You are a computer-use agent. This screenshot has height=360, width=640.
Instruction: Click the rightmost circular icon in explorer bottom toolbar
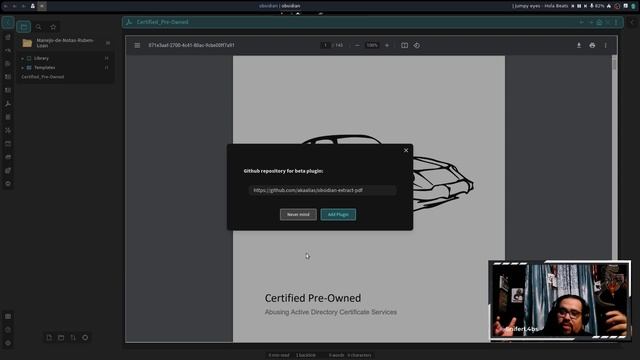click(85, 338)
